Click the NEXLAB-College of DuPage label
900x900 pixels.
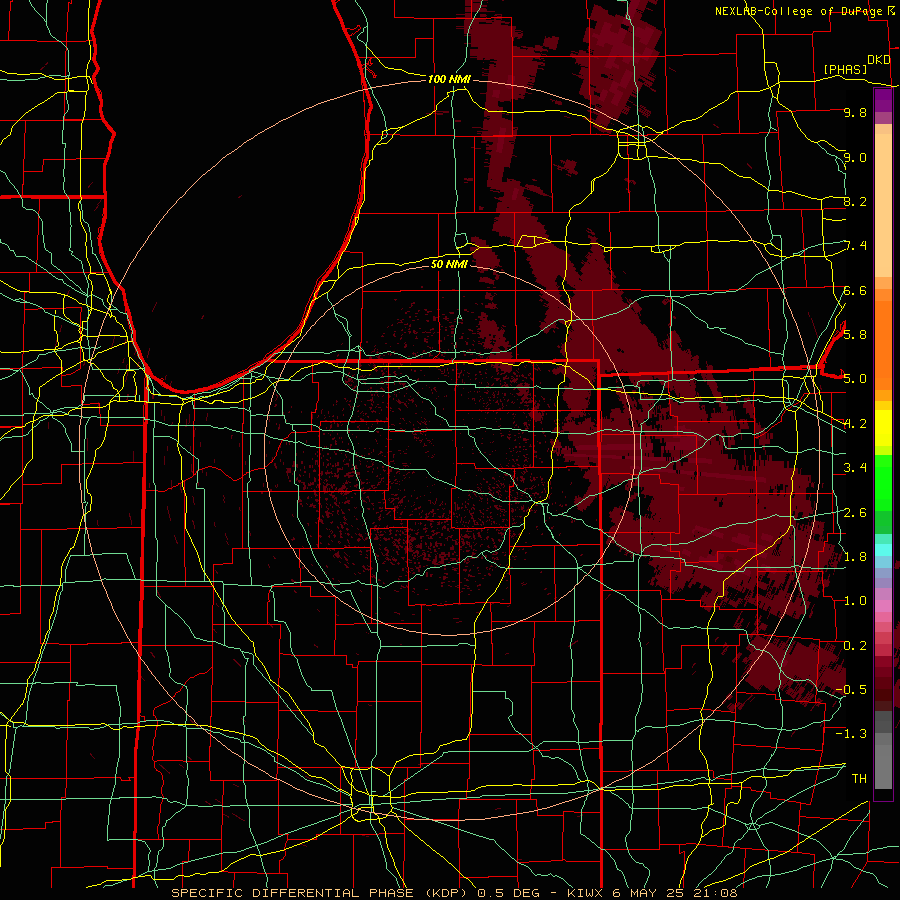coord(798,11)
